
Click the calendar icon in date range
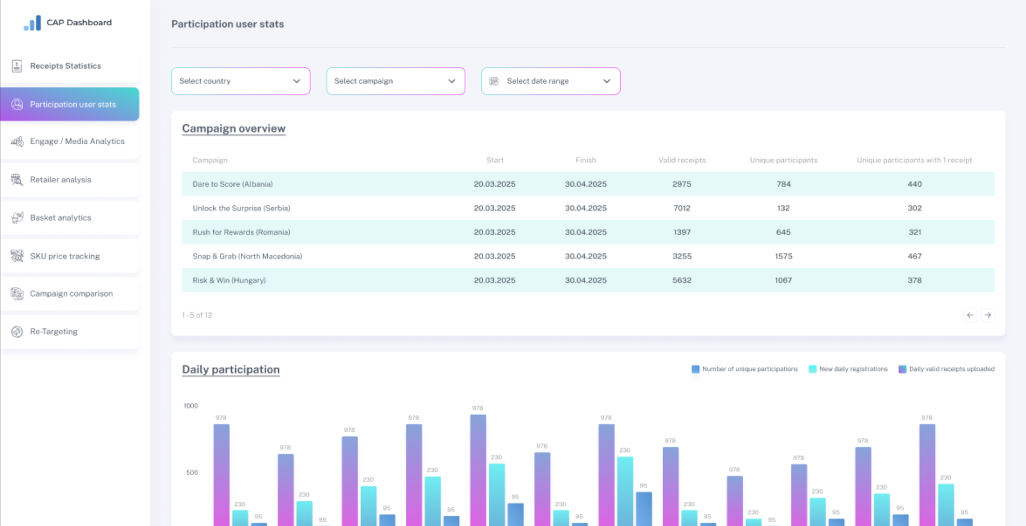[x=494, y=81]
